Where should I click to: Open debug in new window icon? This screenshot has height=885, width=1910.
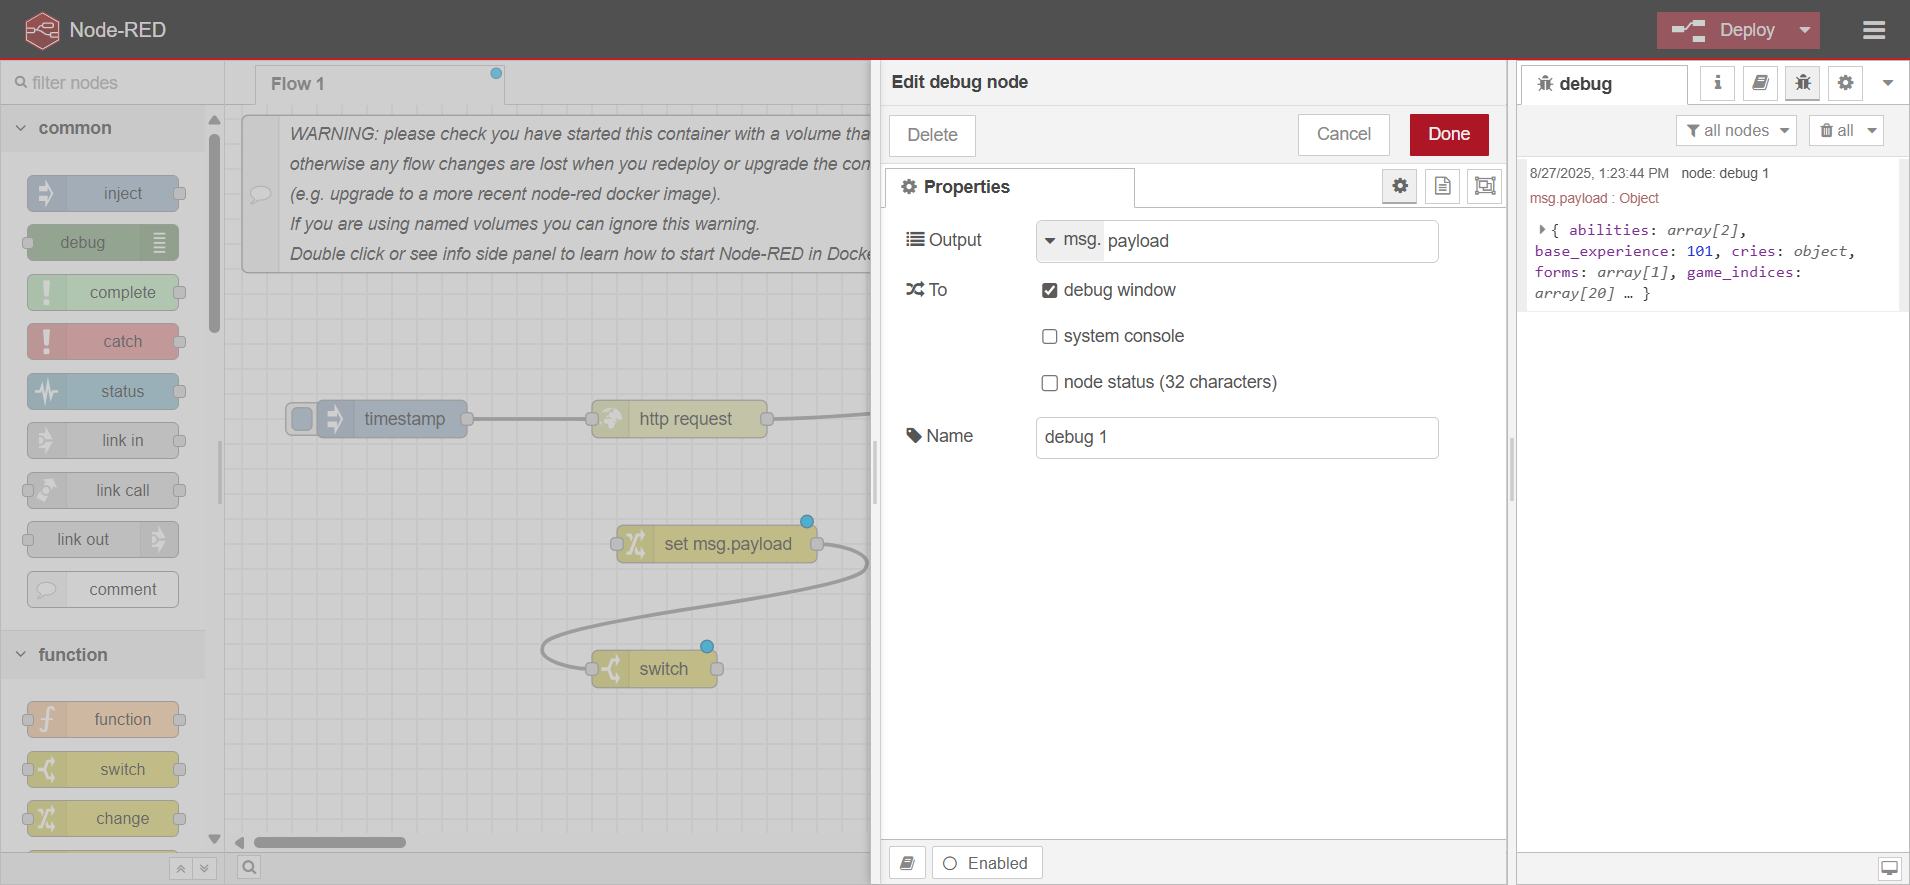tap(1889, 868)
